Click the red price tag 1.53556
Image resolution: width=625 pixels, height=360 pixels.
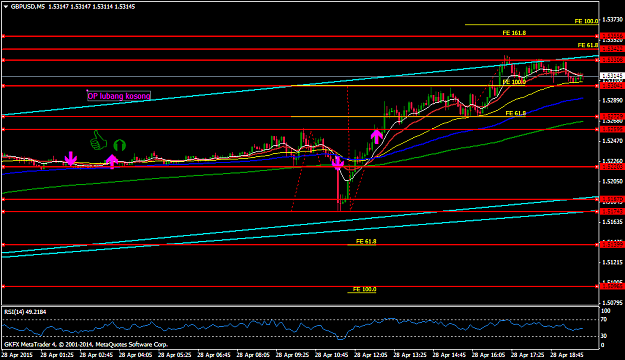tap(612, 36)
